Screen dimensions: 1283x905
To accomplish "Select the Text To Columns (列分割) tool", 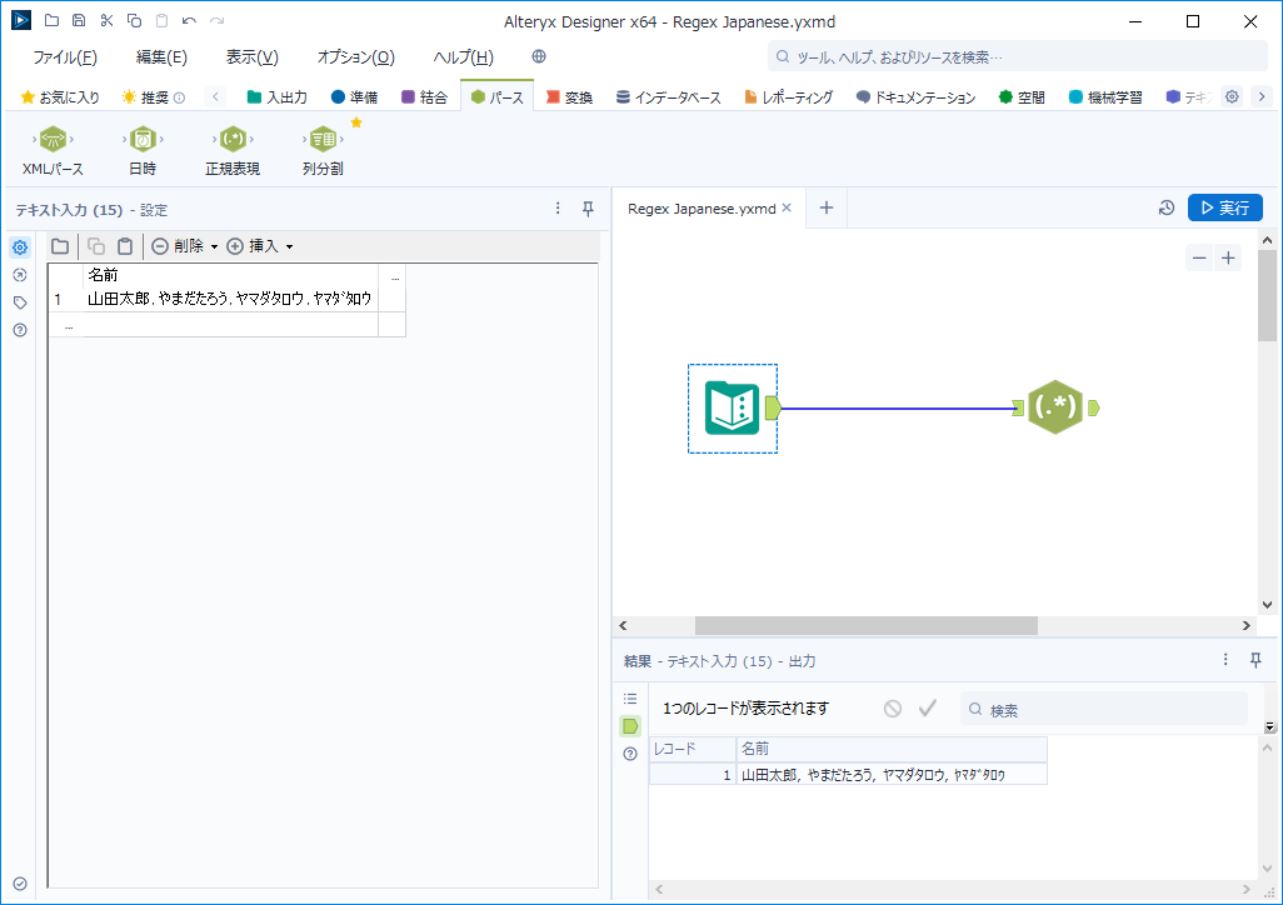I will click(x=322, y=139).
